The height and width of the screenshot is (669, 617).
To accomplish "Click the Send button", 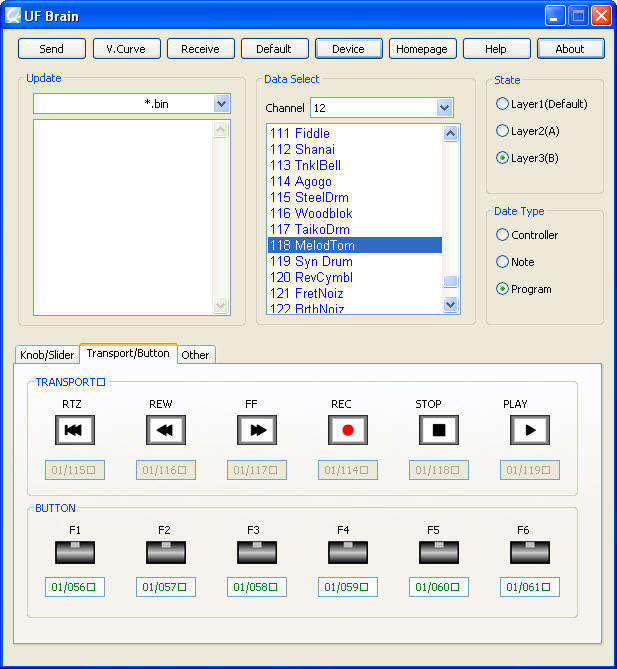I will 52,49.
